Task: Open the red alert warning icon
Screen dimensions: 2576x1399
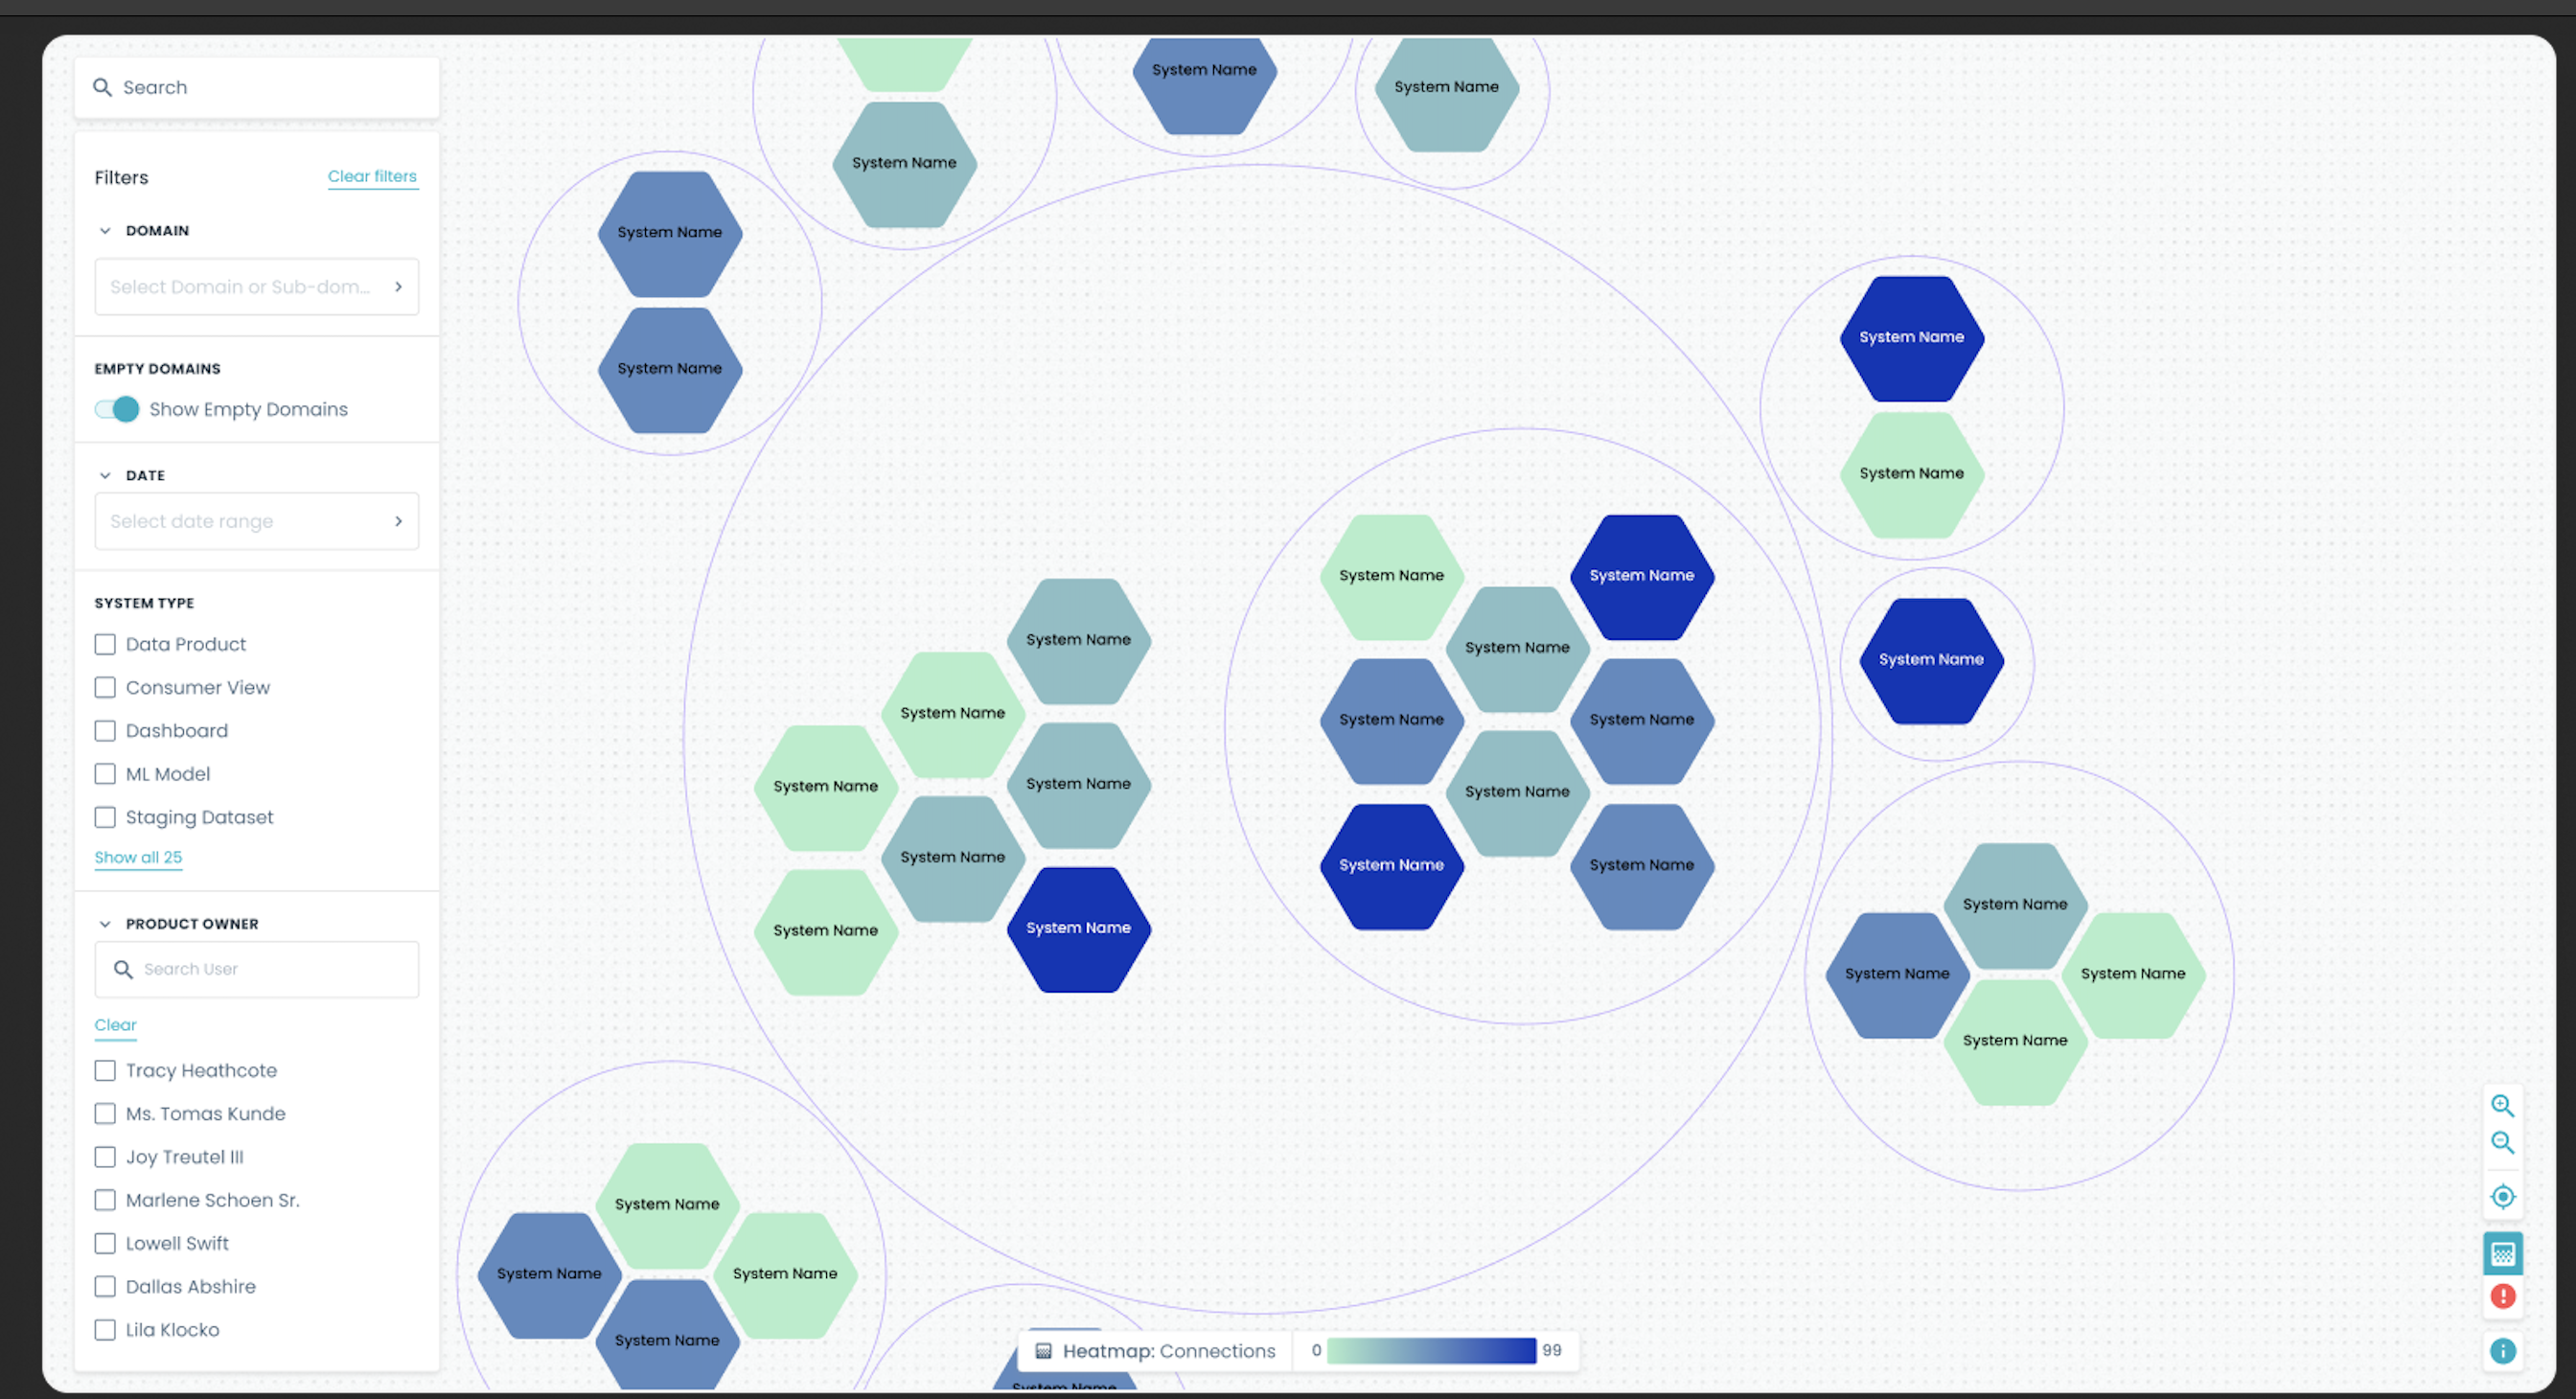Action: 2501,1296
